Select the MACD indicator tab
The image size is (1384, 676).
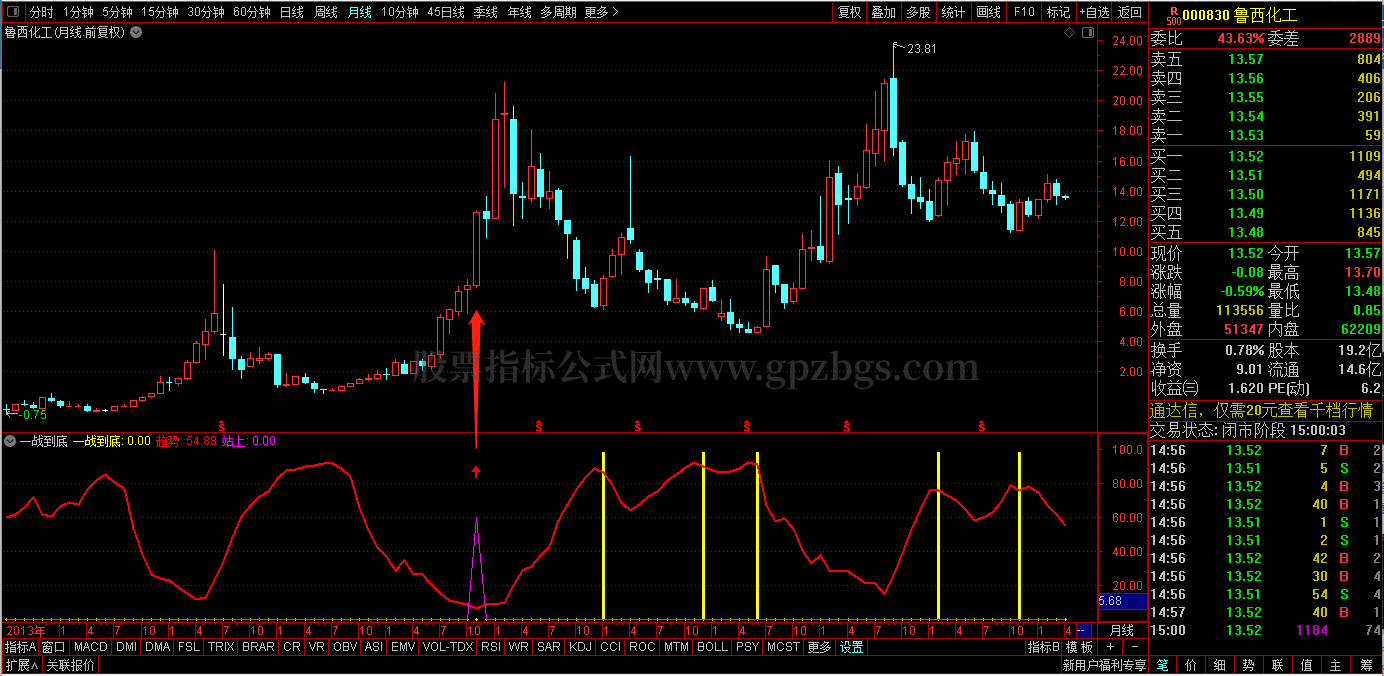[91, 647]
